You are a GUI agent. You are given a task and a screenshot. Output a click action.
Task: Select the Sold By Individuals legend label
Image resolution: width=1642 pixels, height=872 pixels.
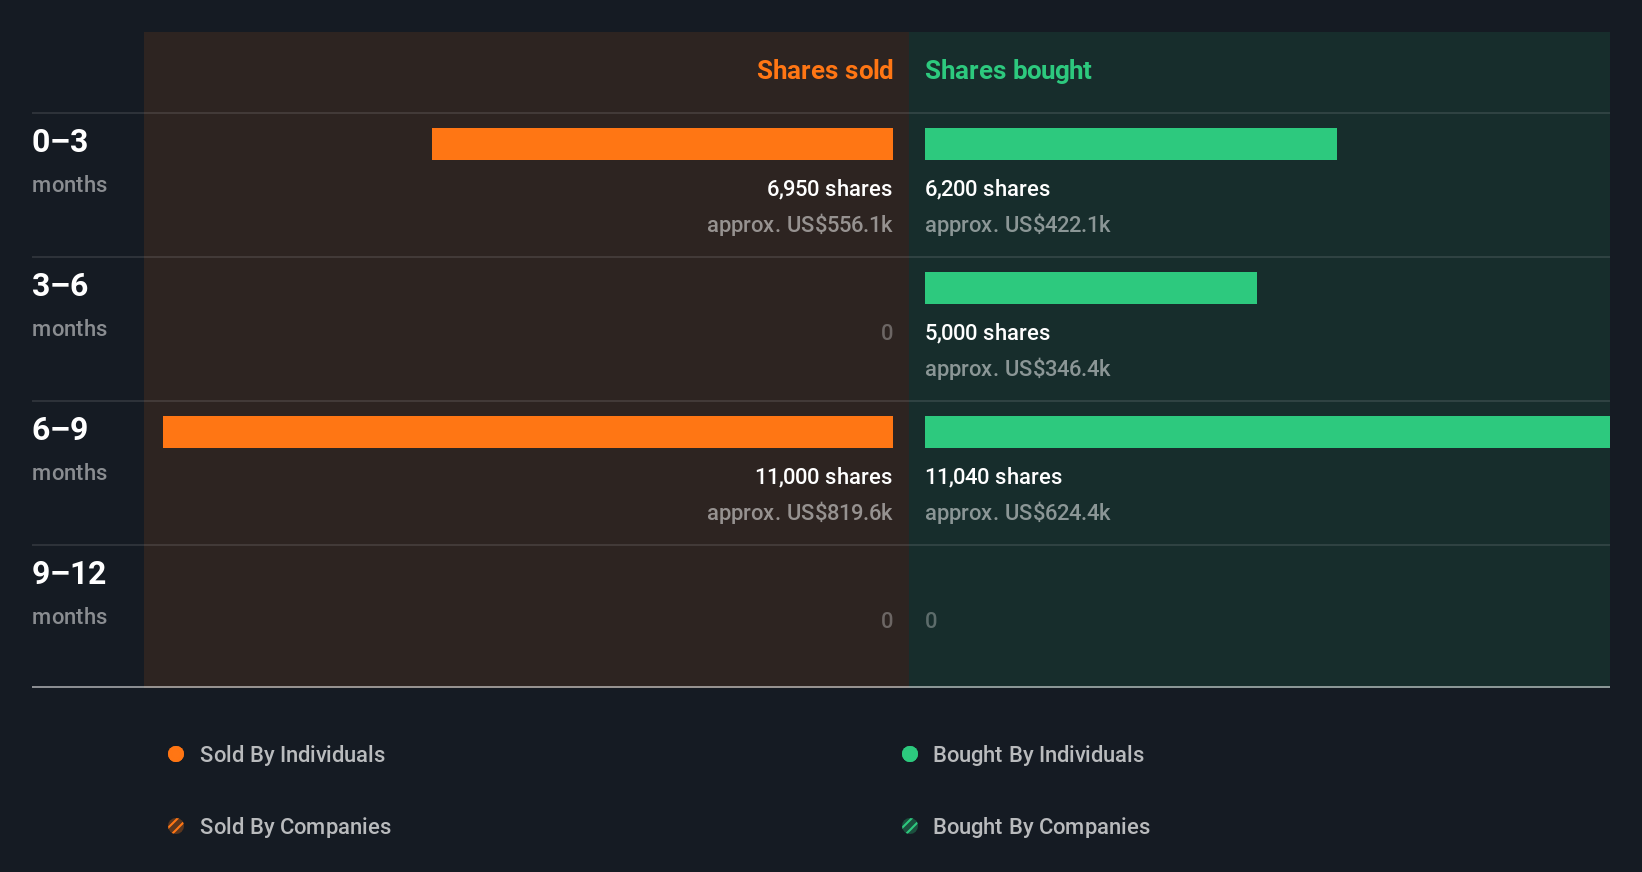292,754
